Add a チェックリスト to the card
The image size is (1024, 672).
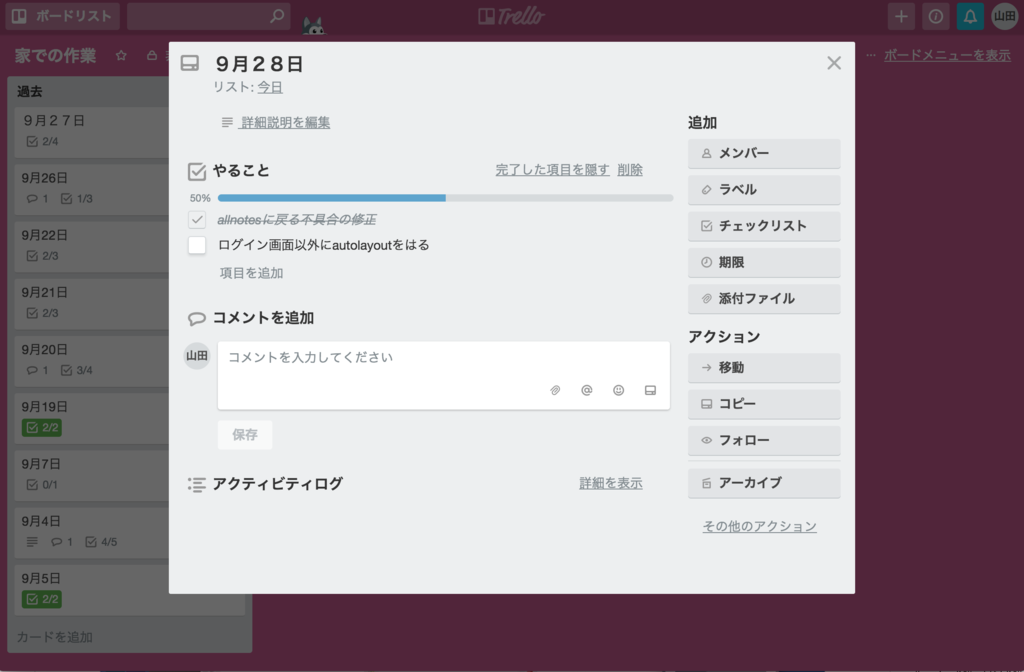764,226
